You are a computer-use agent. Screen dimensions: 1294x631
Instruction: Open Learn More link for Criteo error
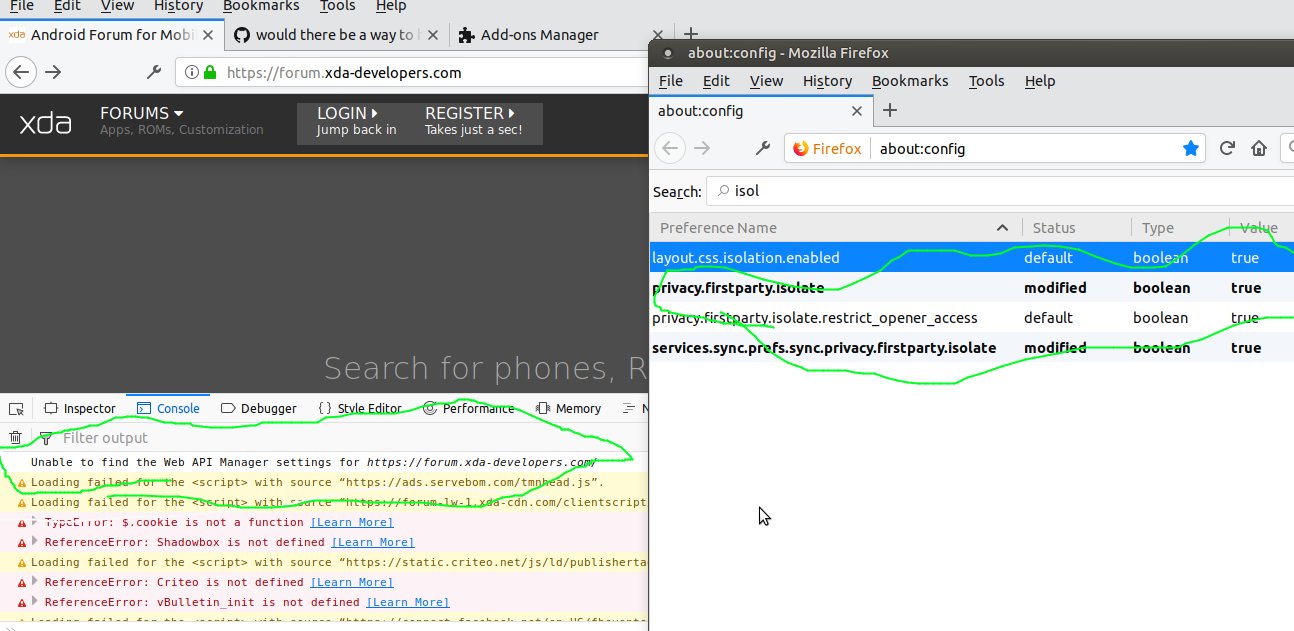coord(351,582)
